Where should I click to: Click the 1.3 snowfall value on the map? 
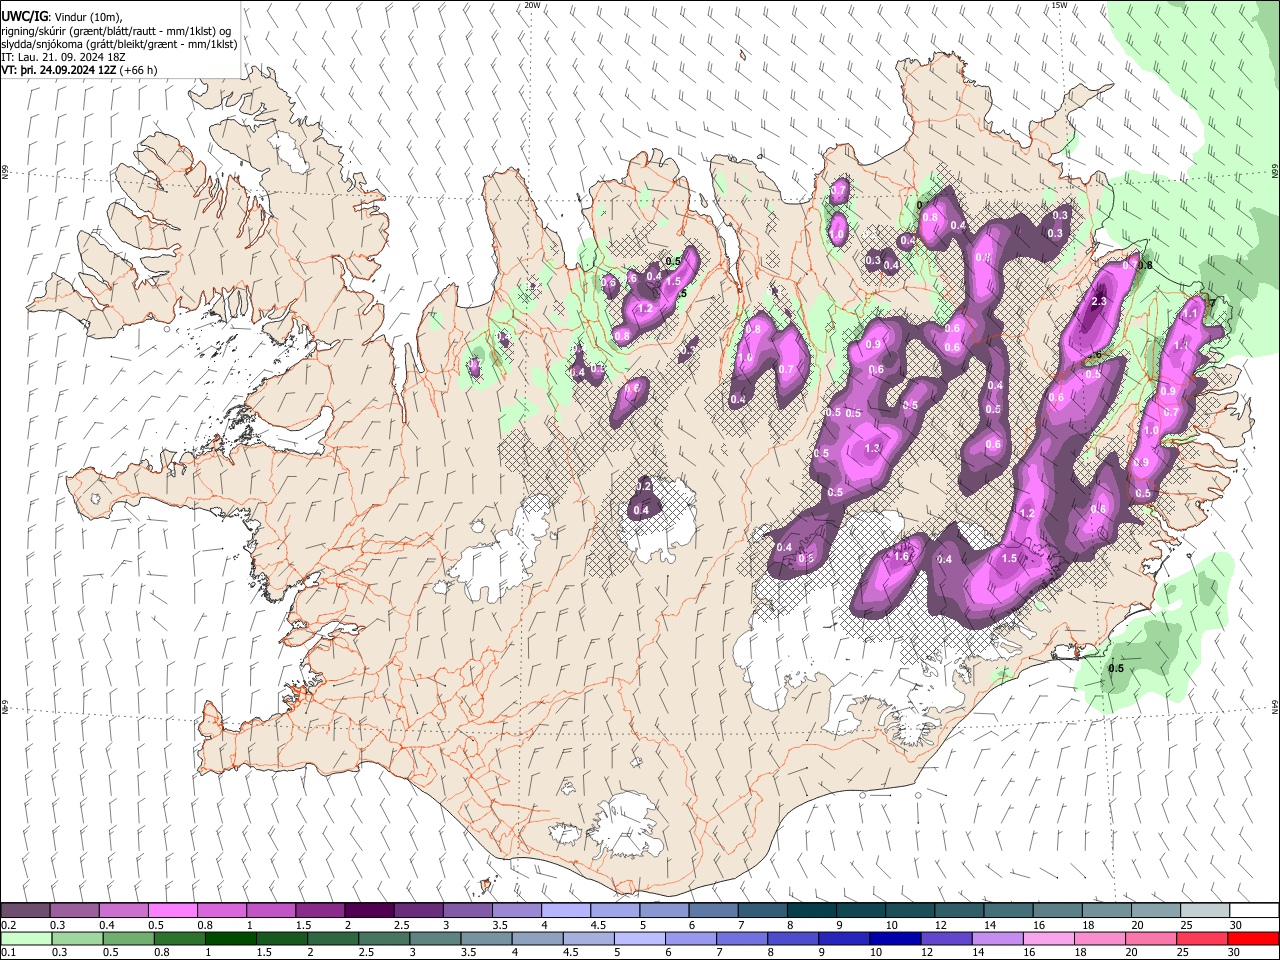point(871,448)
